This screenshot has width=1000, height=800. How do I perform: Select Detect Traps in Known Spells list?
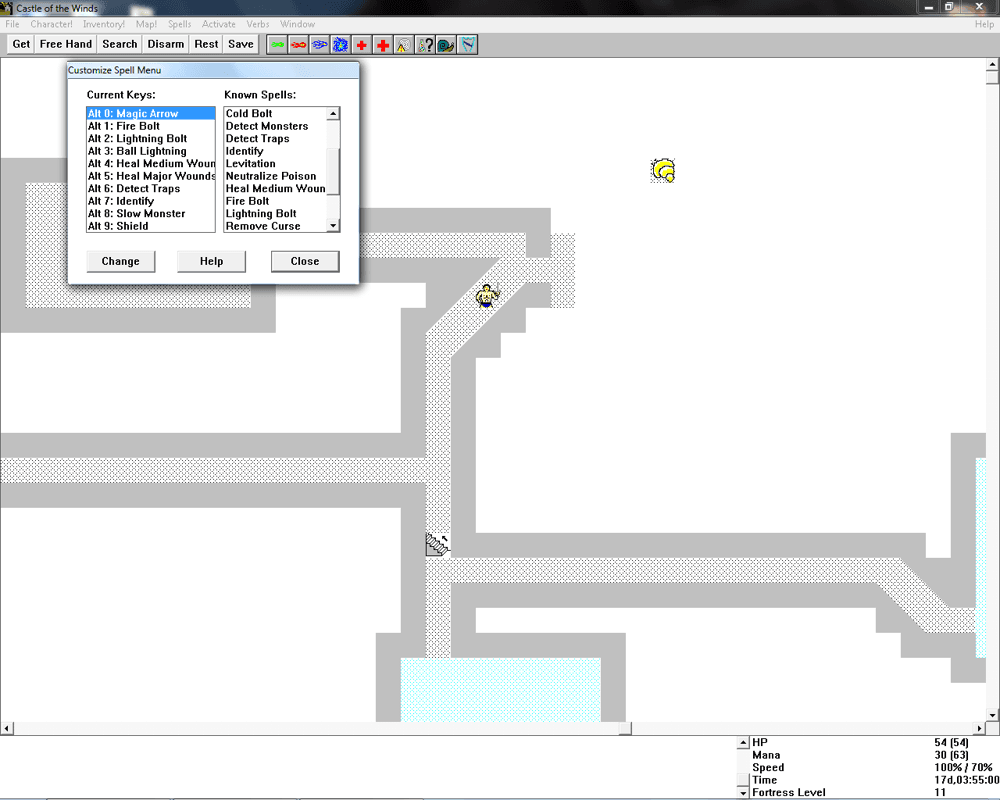[276, 138]
